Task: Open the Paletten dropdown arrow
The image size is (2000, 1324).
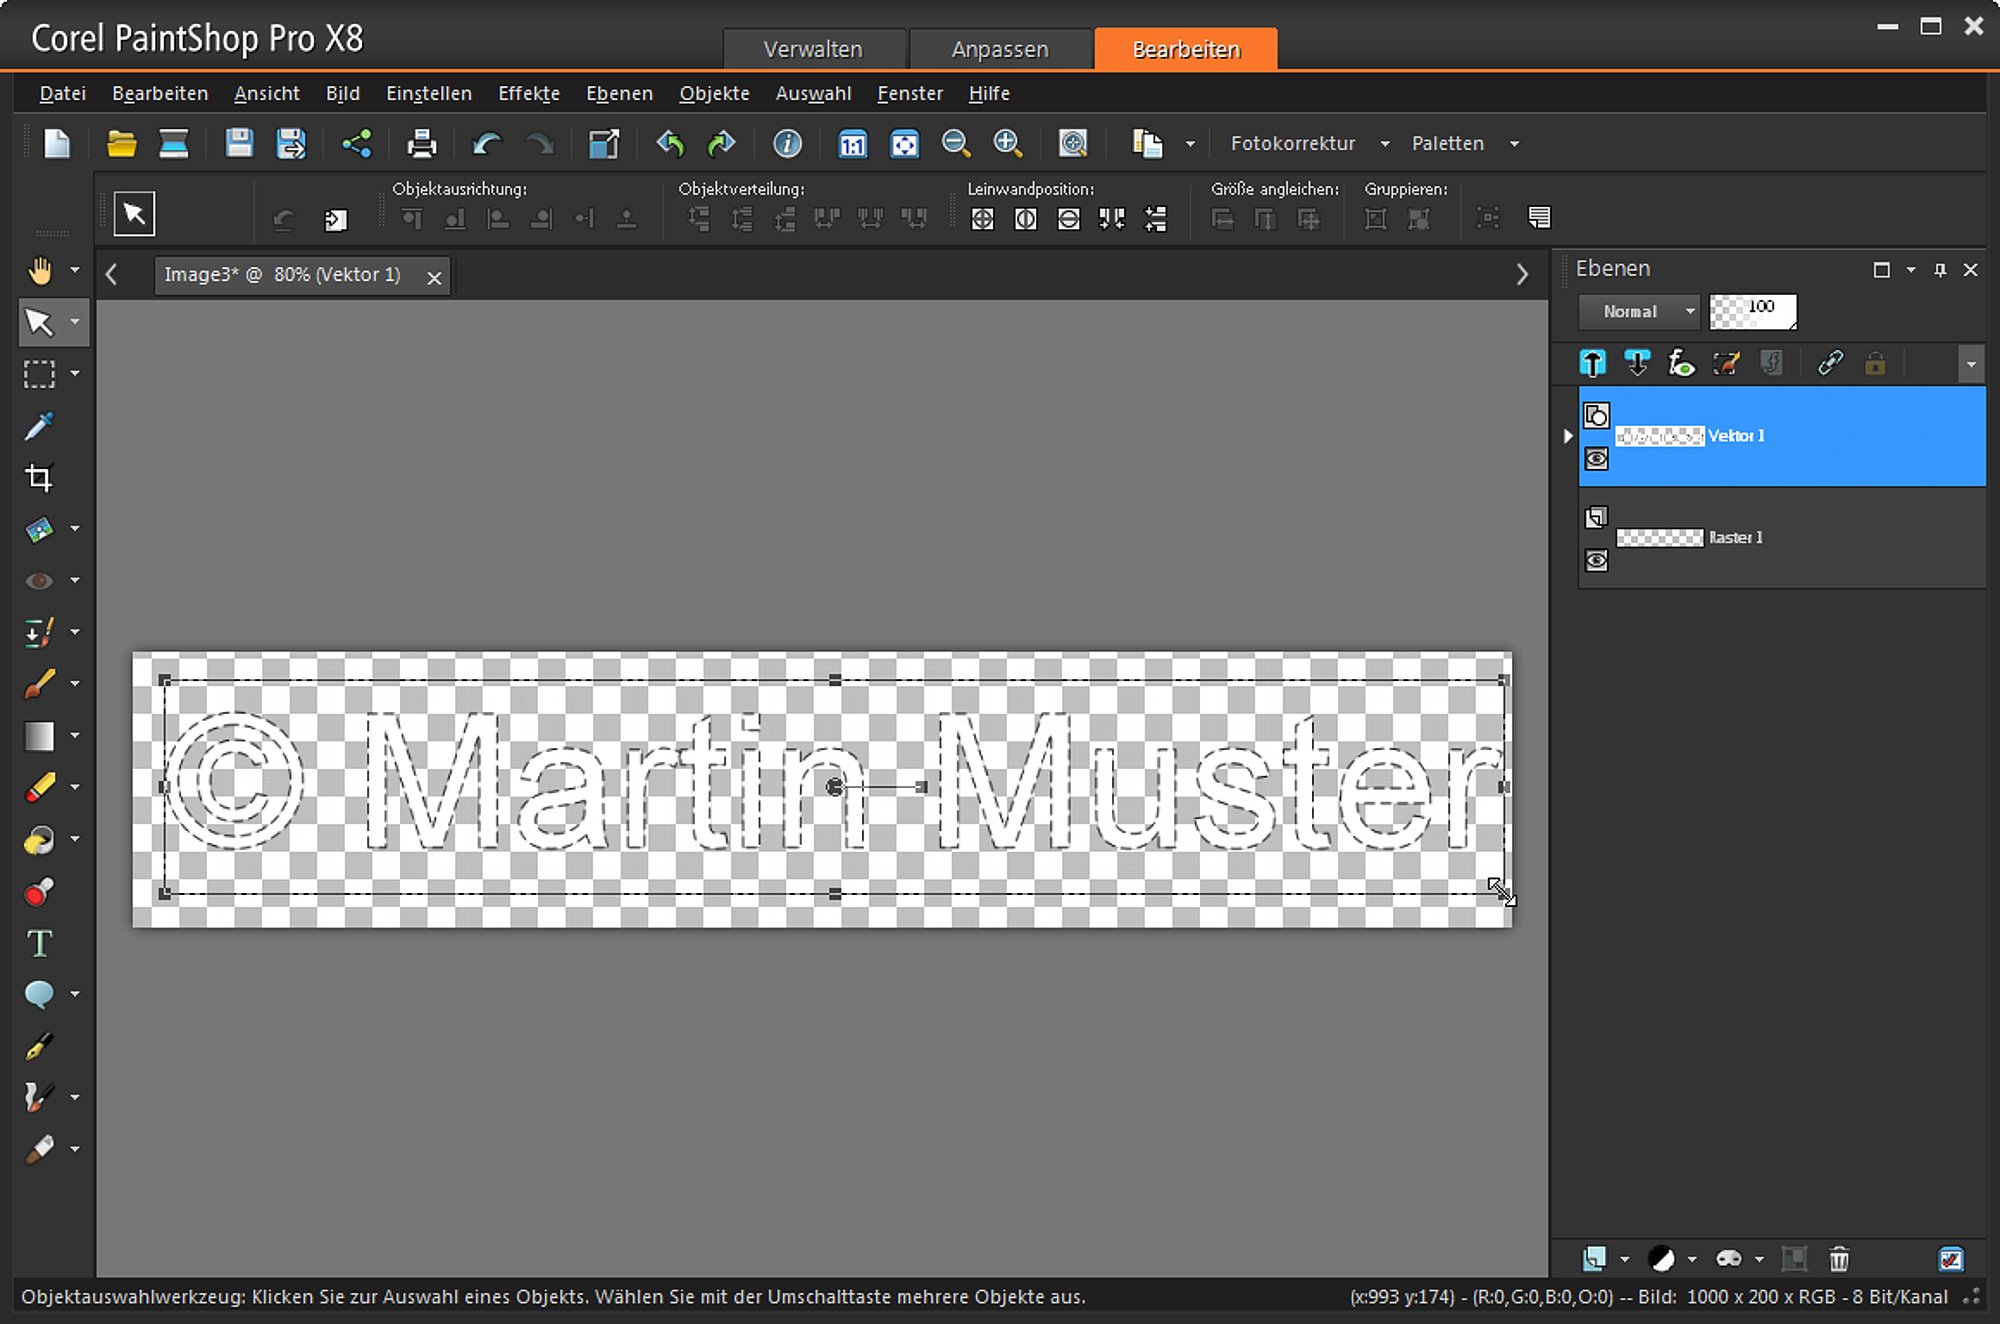Action: pos(1515,144)
